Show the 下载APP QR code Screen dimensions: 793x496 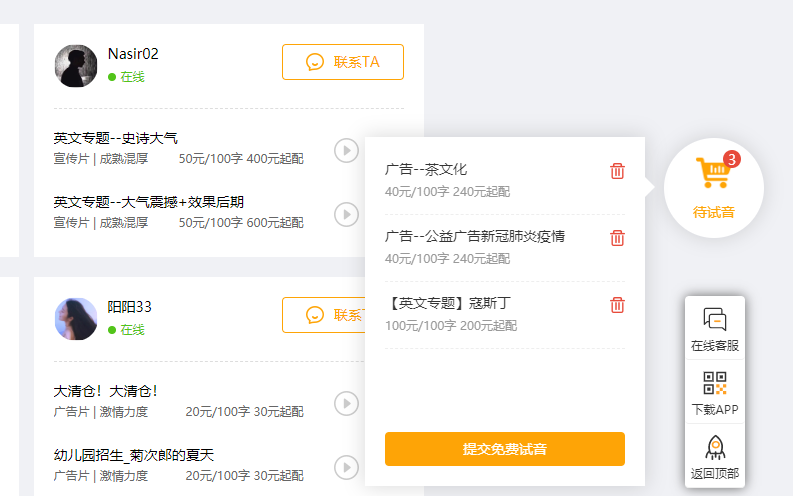click(x=714, y=393)
